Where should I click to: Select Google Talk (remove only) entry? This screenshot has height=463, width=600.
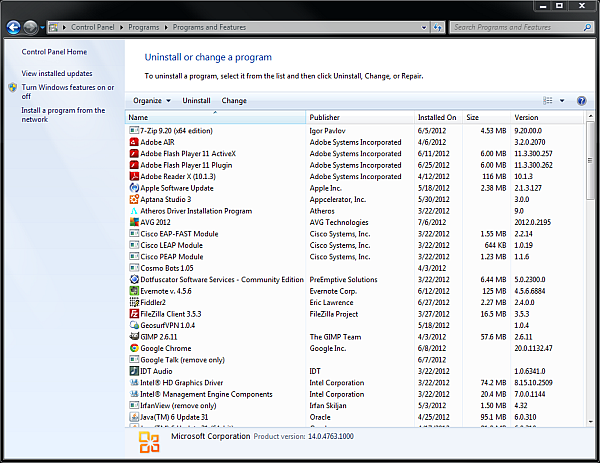click(x=356, y=360)
